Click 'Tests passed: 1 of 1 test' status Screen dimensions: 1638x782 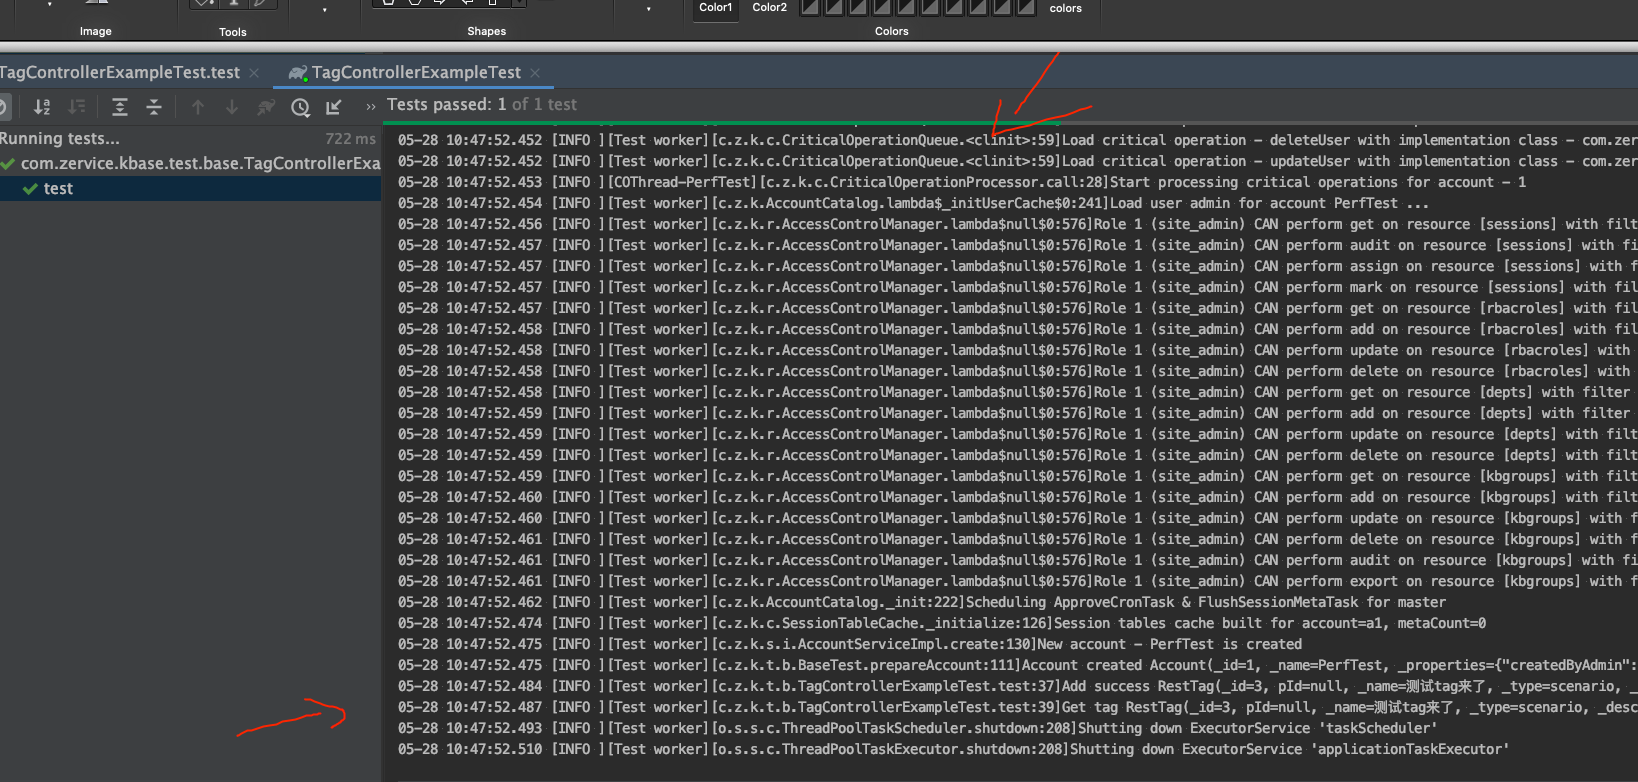point(482,104)
